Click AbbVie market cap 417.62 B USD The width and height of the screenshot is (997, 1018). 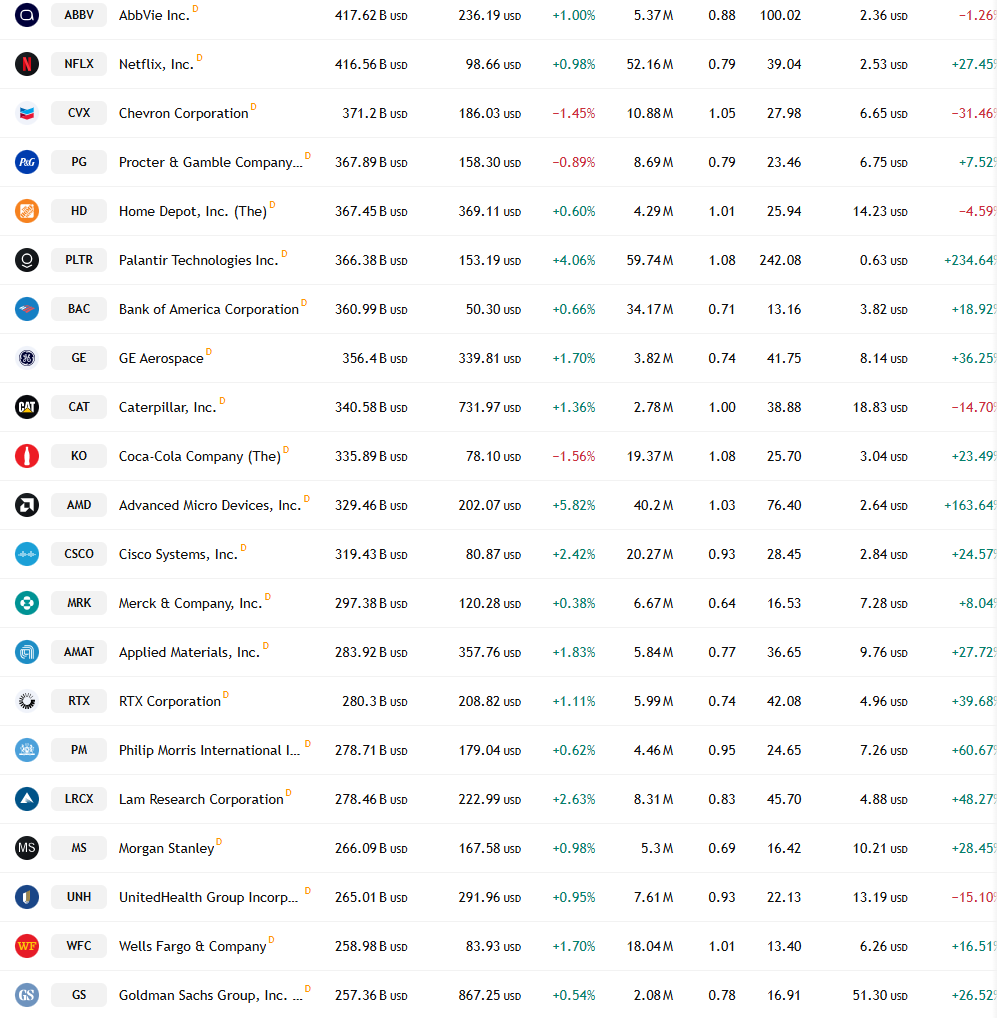tap(371, 16)
